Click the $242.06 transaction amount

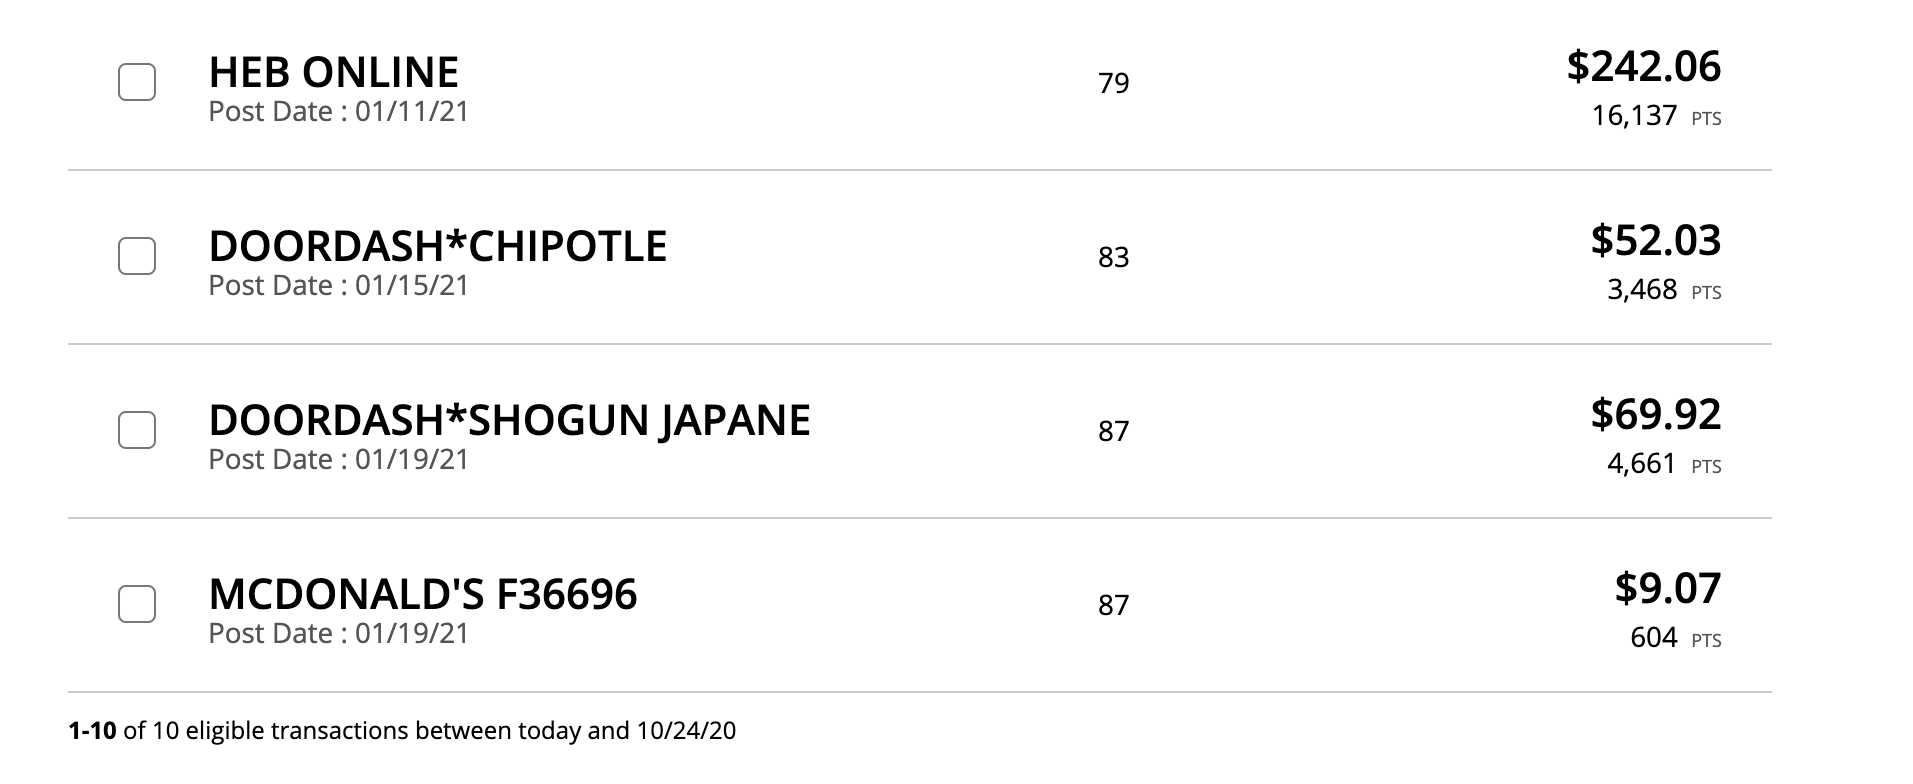pos(1643,66)
